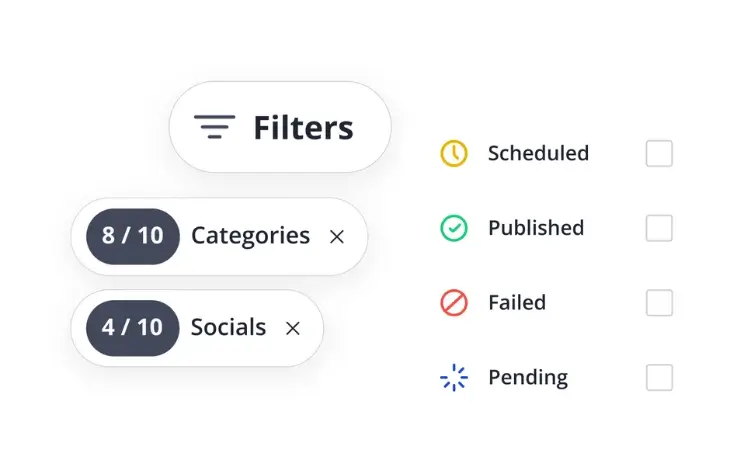744x474 pixels.
Task: Click the 8 / 10 Categories count badge
Action: (x=133, y=236)
